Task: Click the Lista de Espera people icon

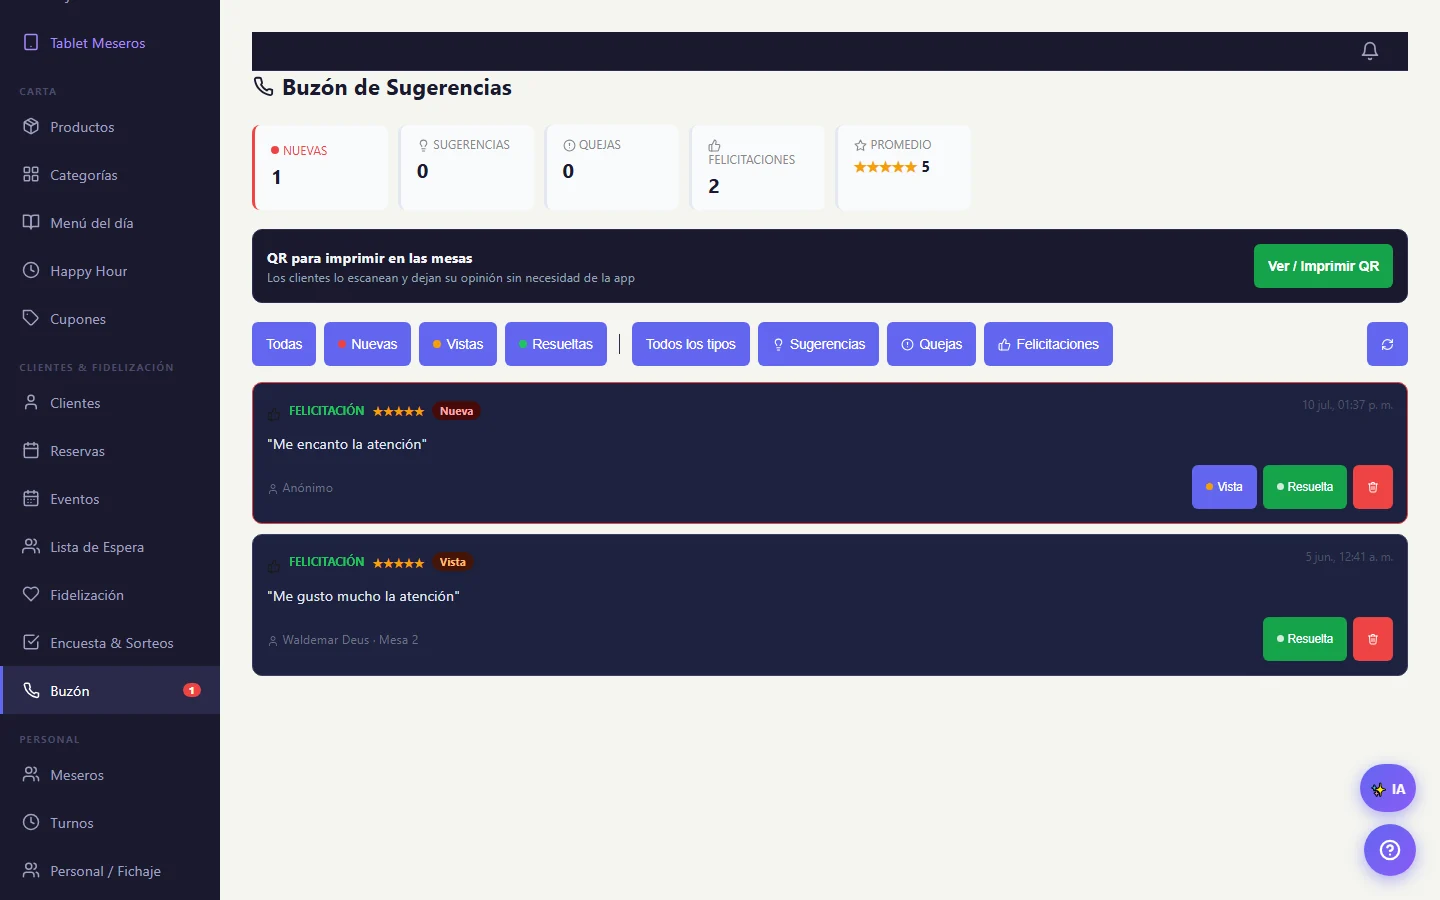Action: coord(31,547)
